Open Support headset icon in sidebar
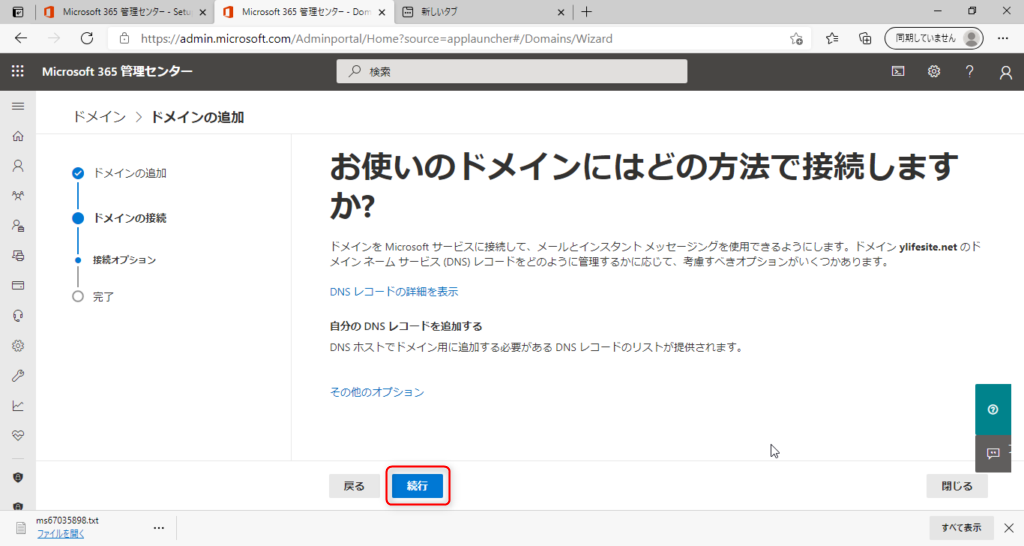 (18, 316)
